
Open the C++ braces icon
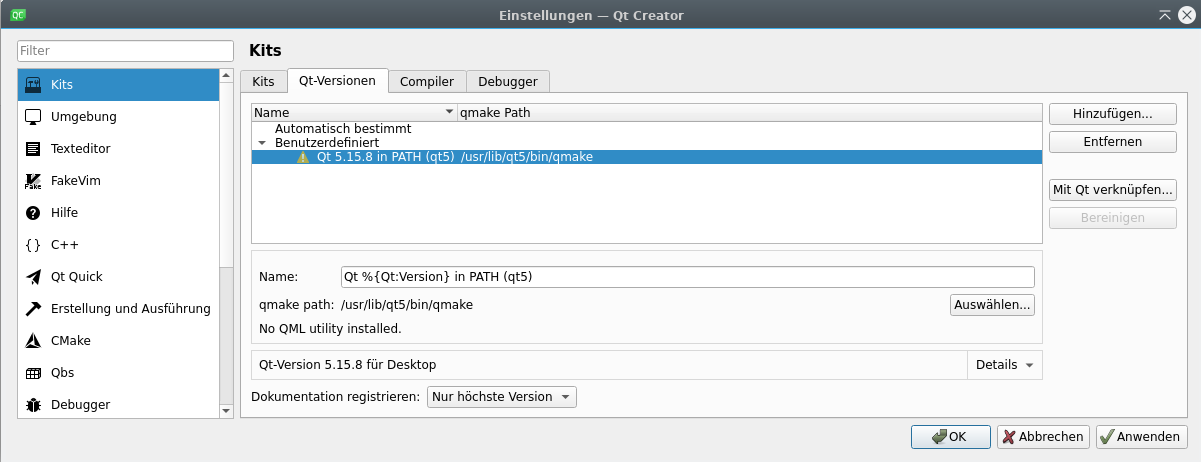click(33, 245)
